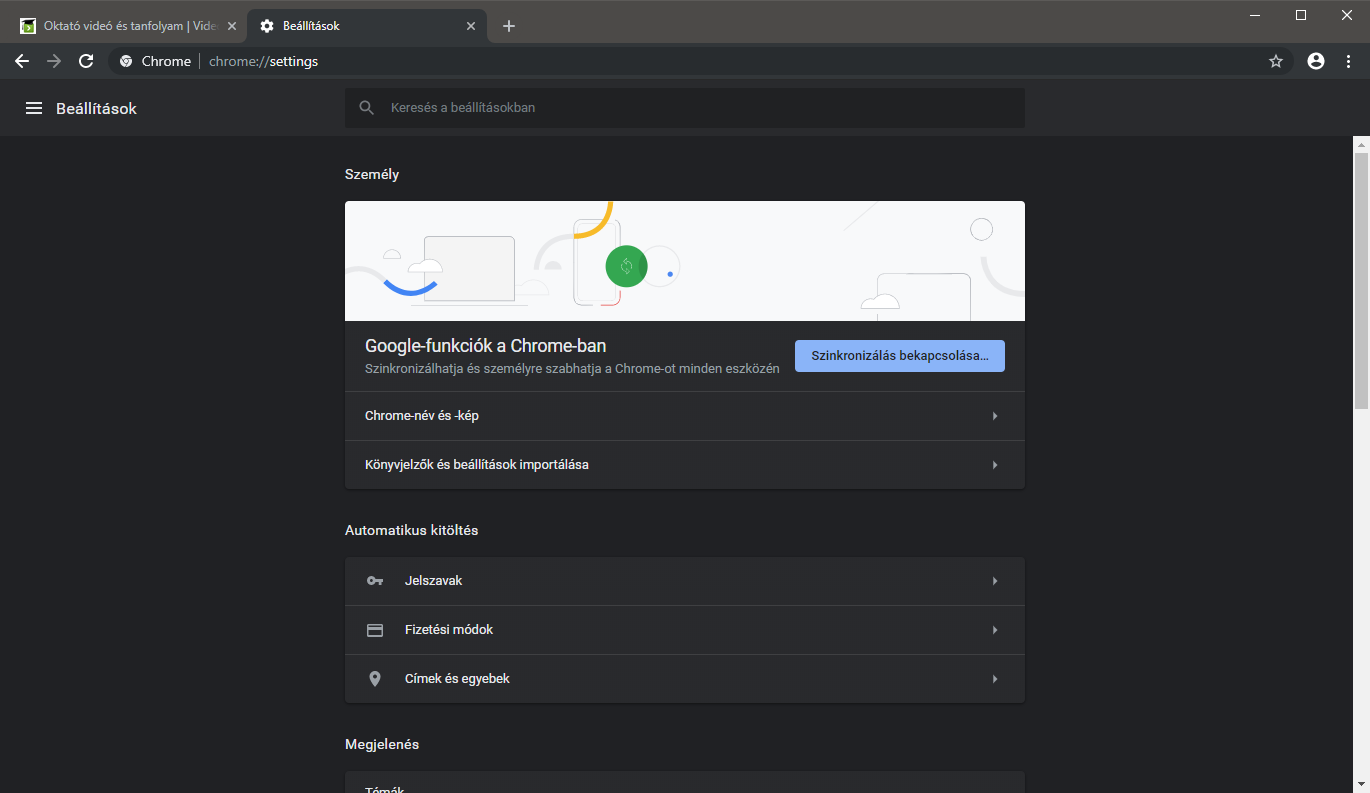
Task: Click the scrollbar up arrow
Action: point(1361,144)
